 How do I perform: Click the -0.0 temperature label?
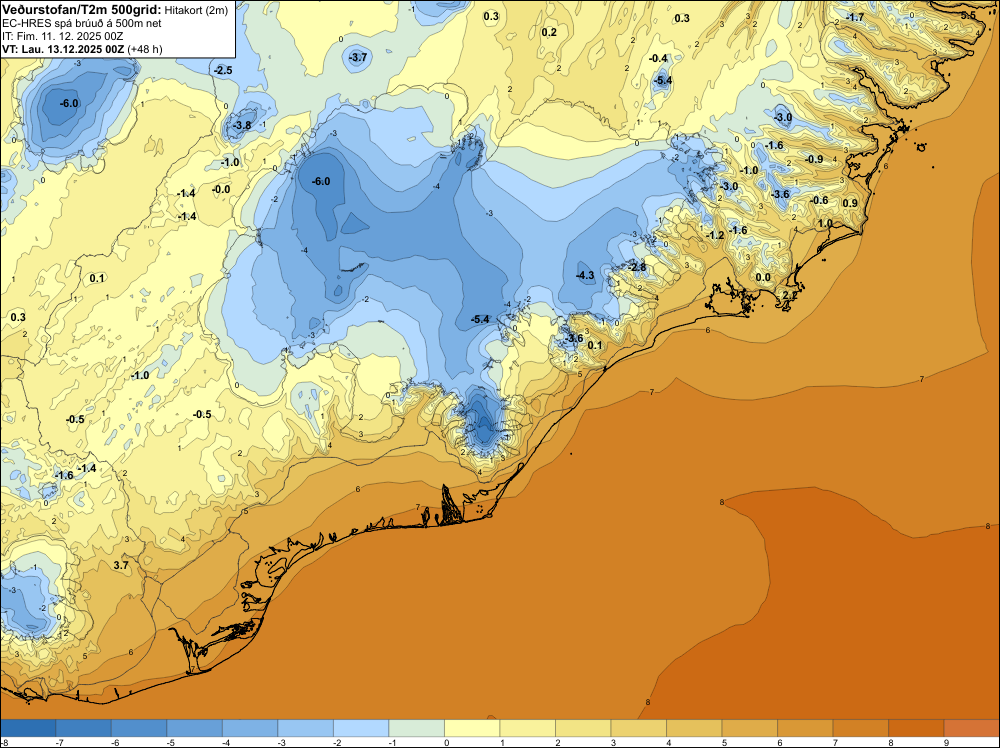click(221, 189)
